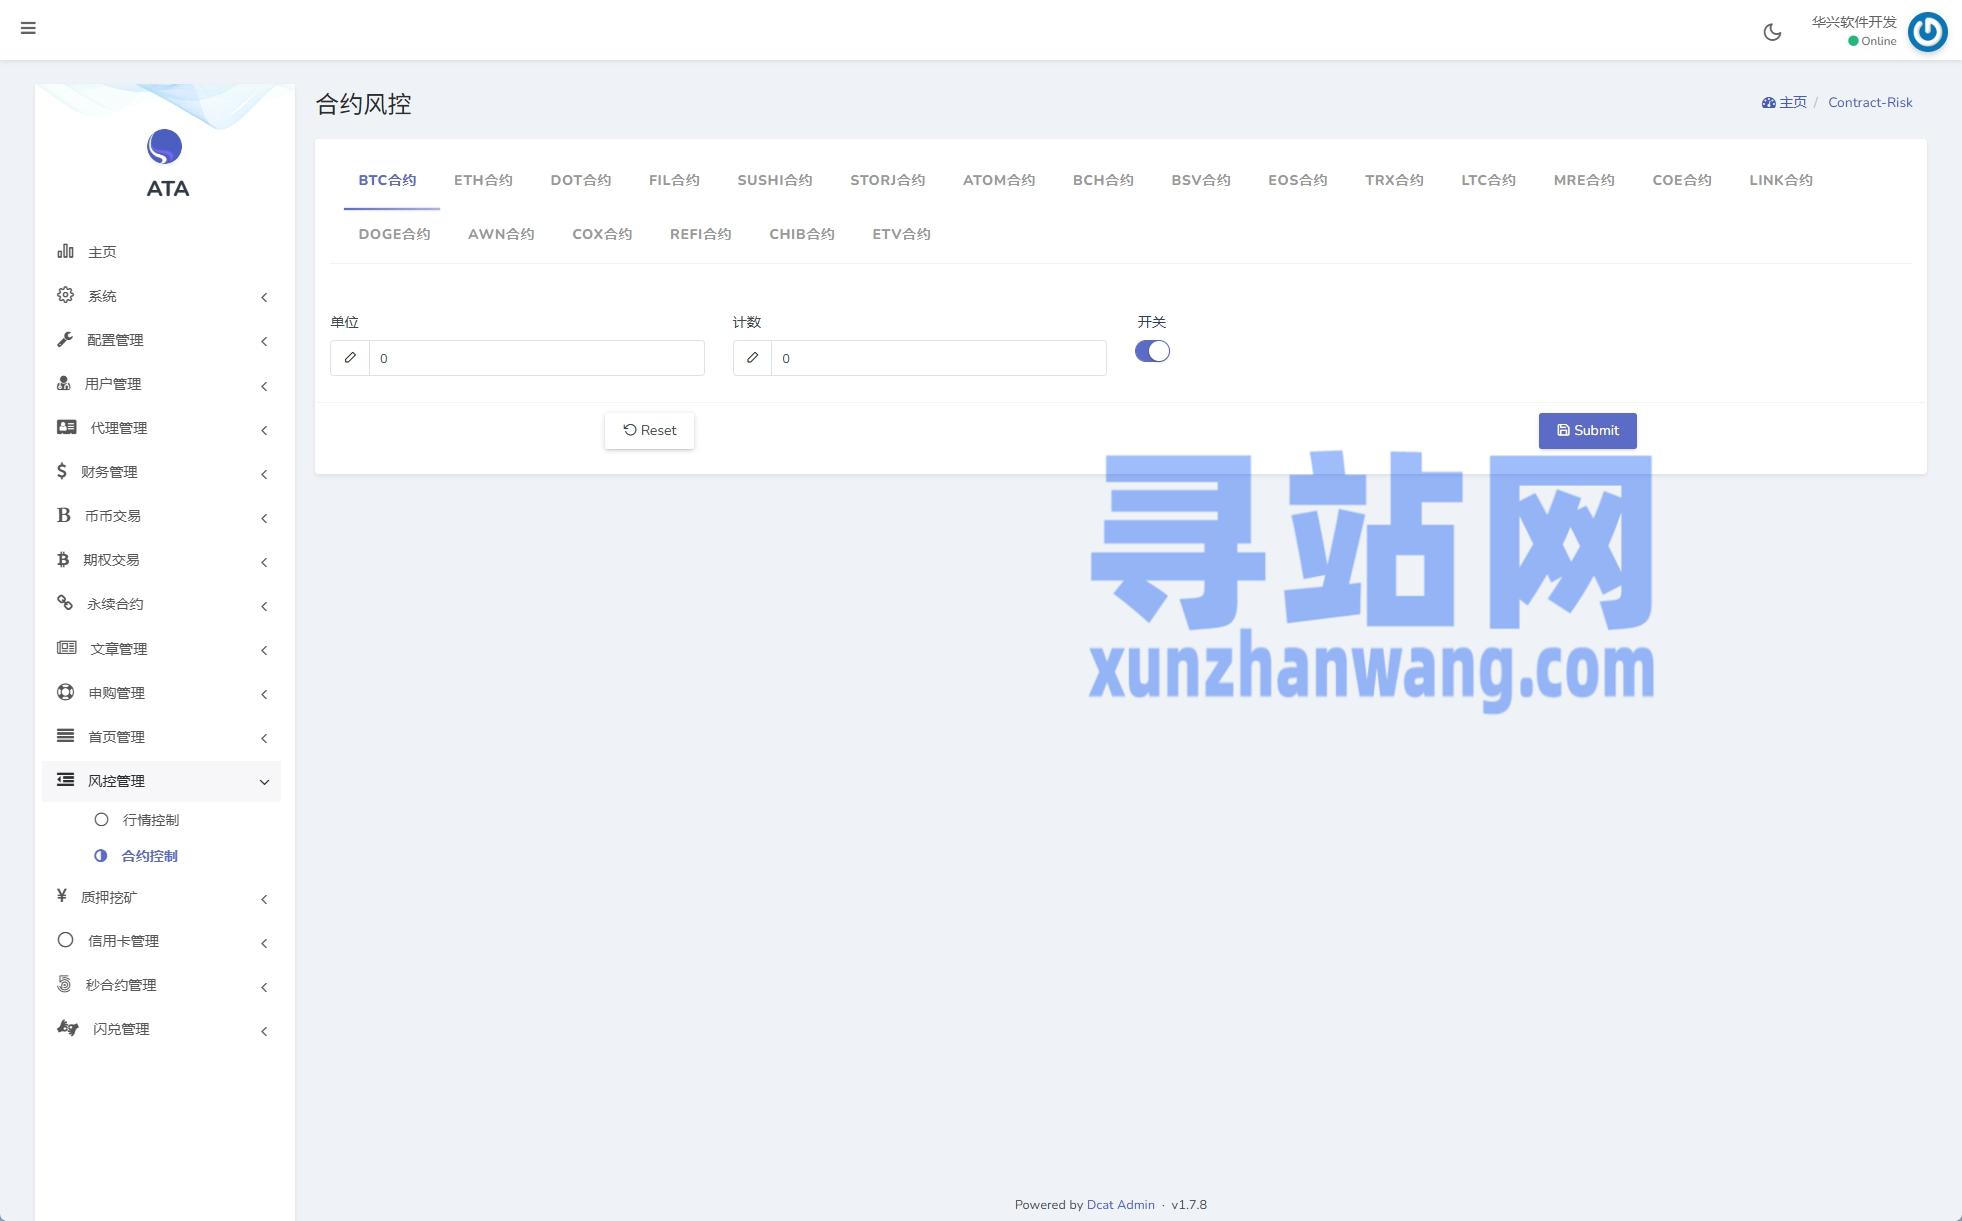Click pencil icon beside 计数 field
Screen dimensions: 1962x1221
coord(752,358)
